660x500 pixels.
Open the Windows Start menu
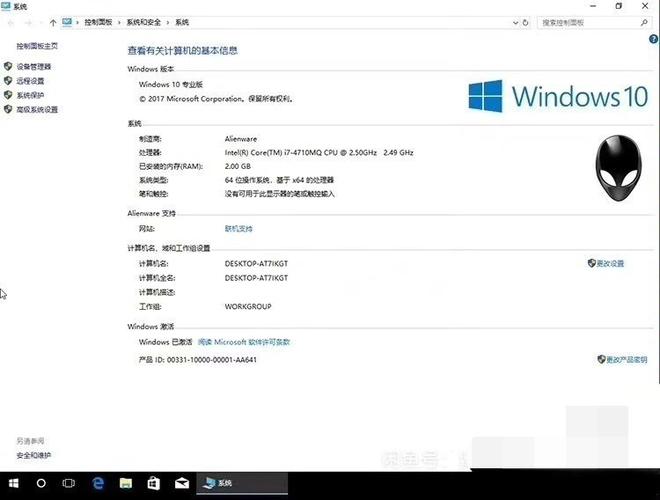tap(13, 483)
